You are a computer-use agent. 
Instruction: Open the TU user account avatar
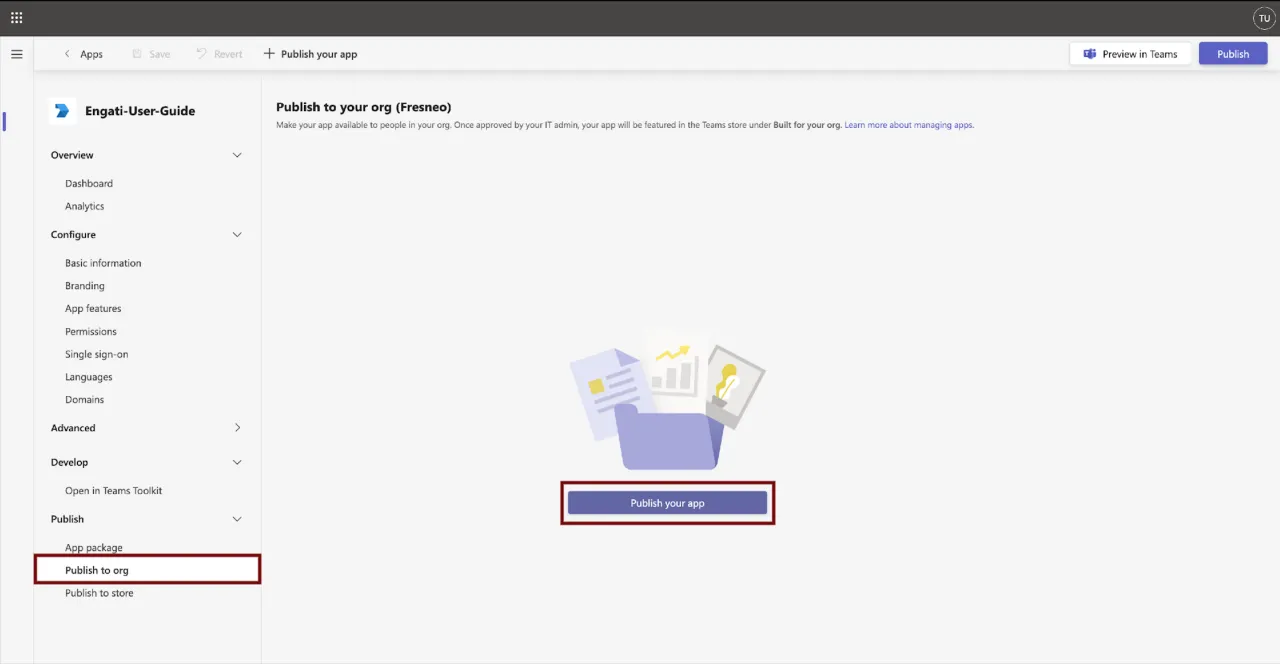point(1264,18)
